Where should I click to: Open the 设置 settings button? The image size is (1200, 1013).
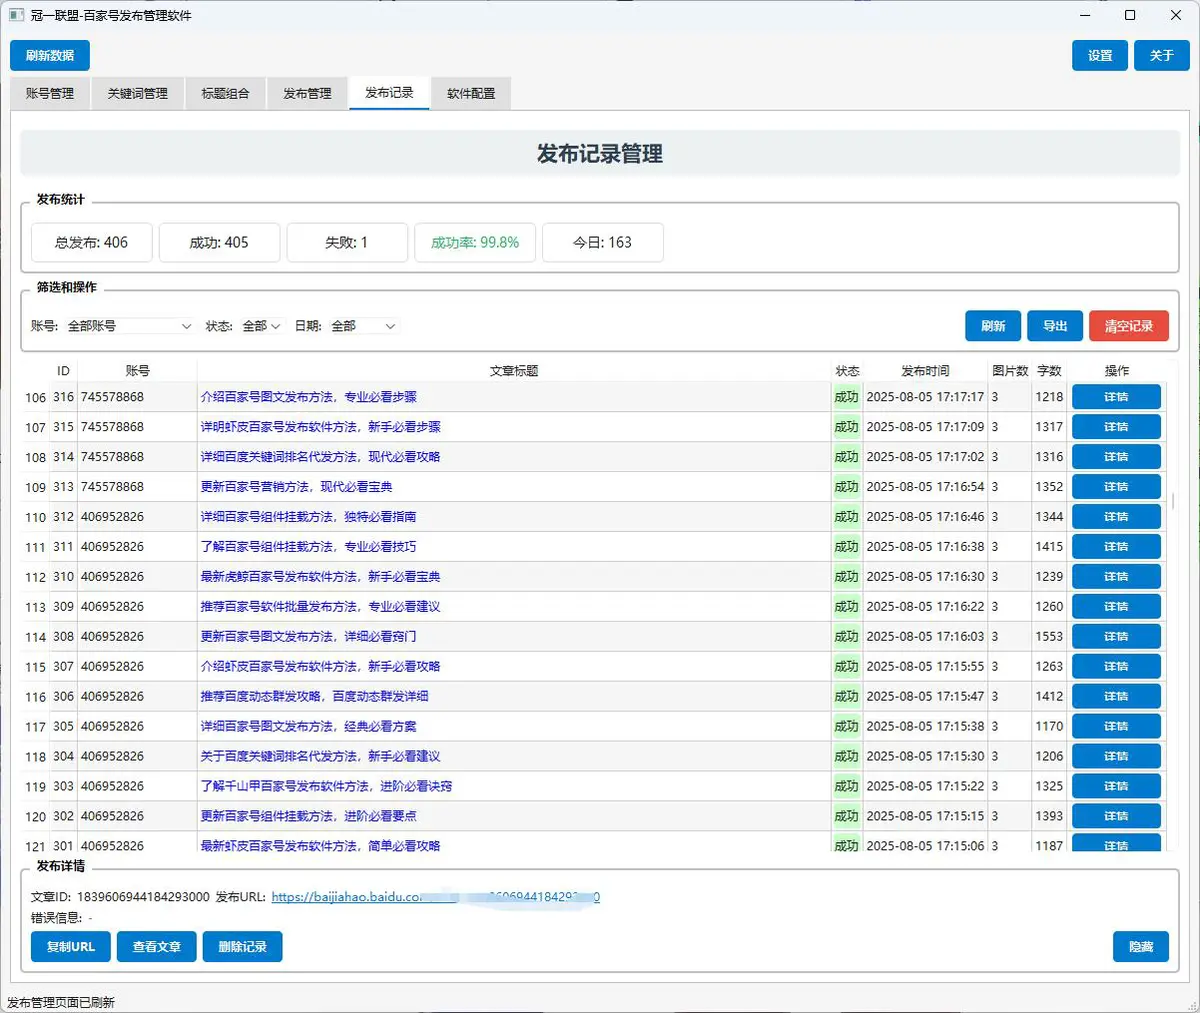(1100, 56)
